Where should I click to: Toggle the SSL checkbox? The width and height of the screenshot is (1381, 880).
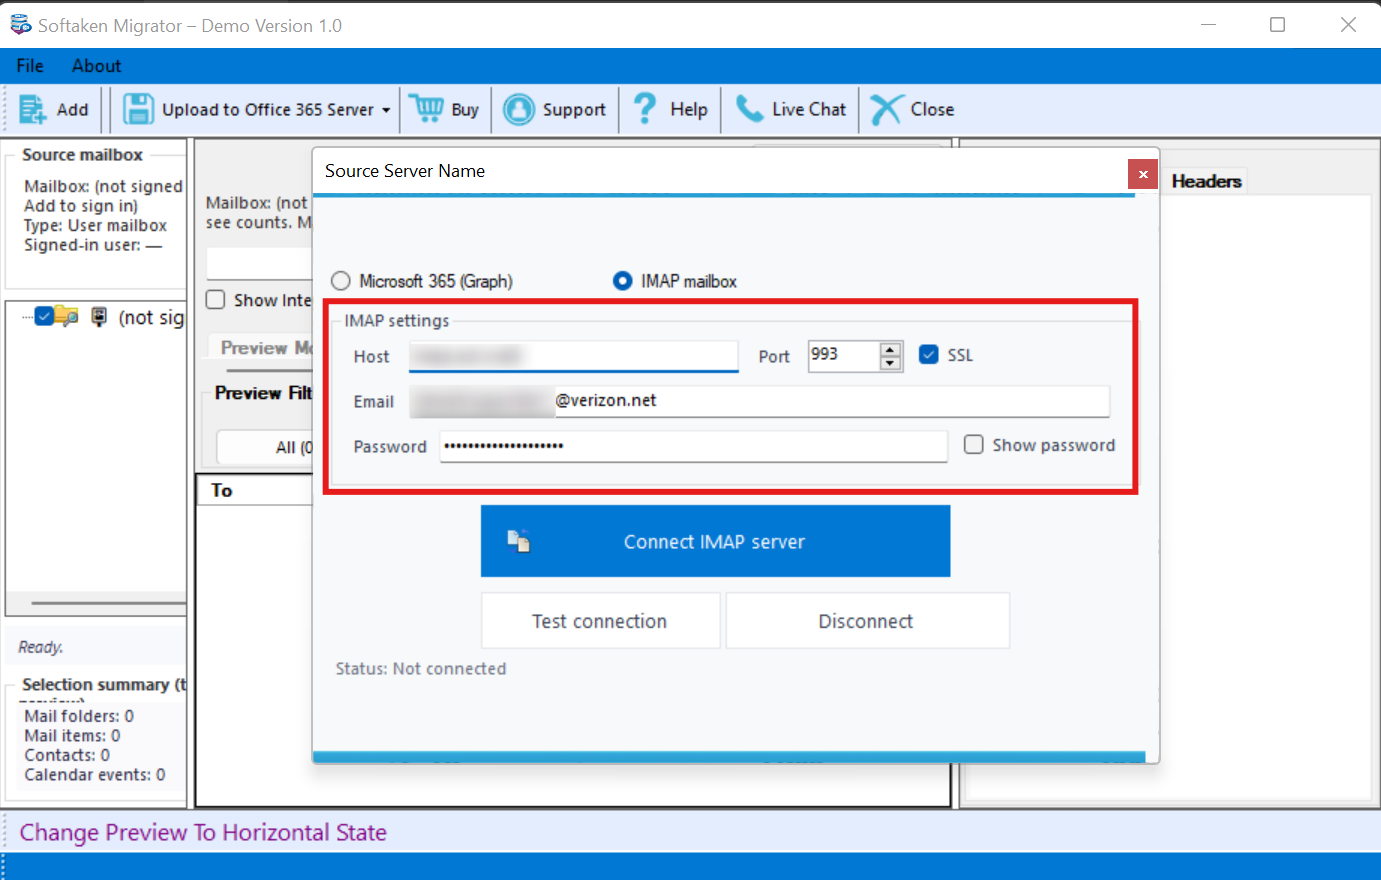(x=929, y=355)
